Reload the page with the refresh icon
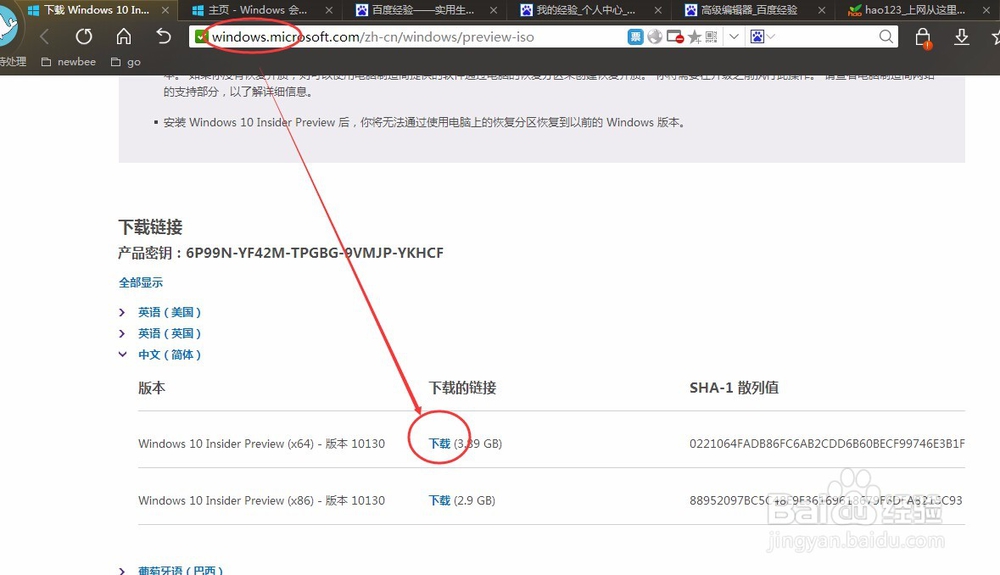Screen dimensions: 1000x575 point(84,37)
